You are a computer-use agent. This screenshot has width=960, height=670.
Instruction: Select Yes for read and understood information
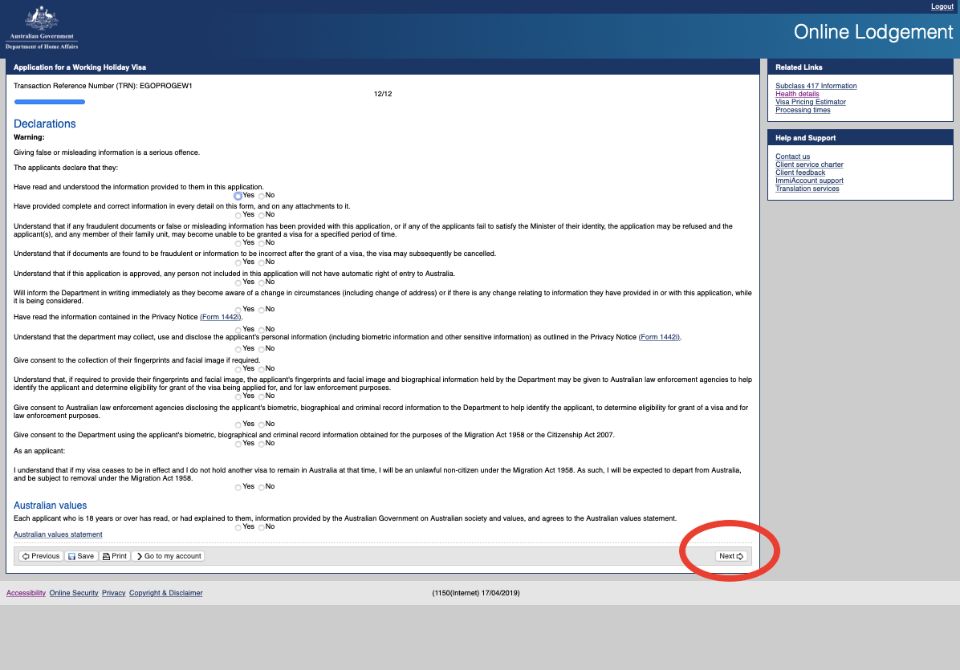(x=238, y=196)
